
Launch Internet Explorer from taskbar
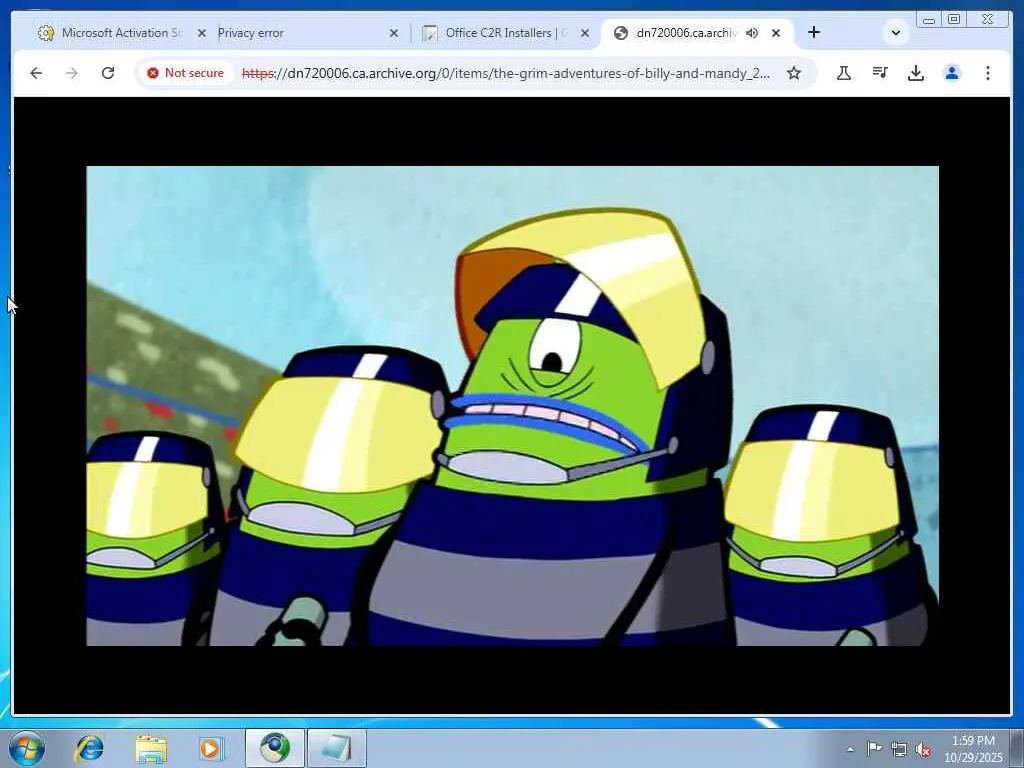[x=89, y=748]
